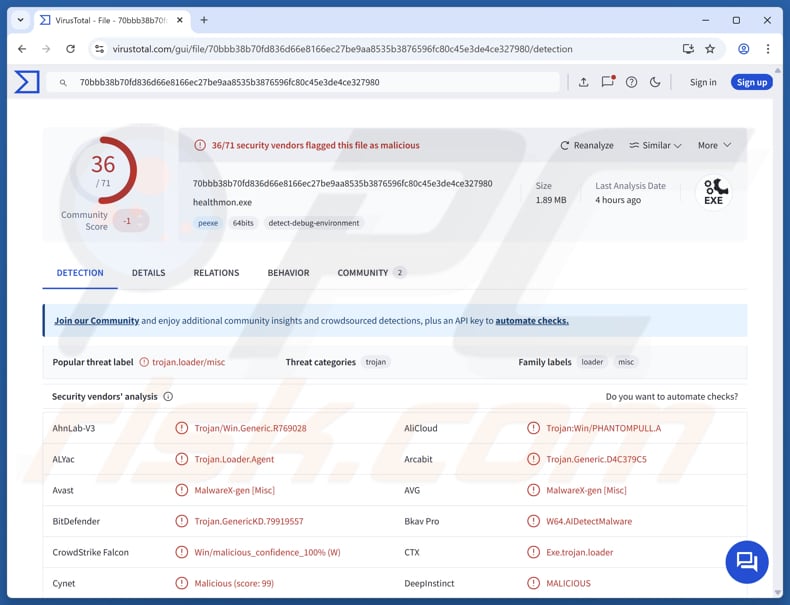Click the Reanalyze button
This screenshot has width=790, height=605.
pos(587,145)
